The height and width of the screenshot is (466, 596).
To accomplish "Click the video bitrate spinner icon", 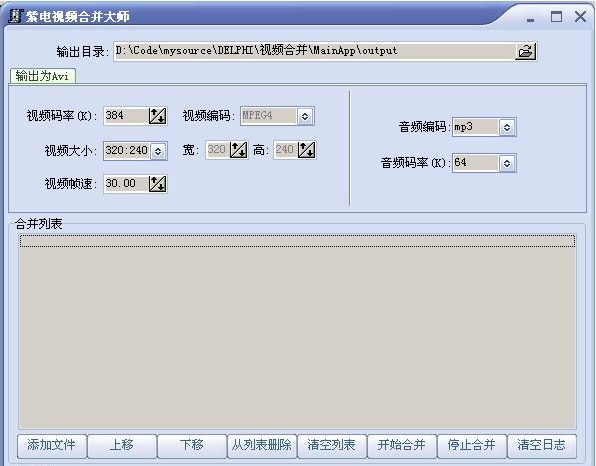I will pos(157,116).
